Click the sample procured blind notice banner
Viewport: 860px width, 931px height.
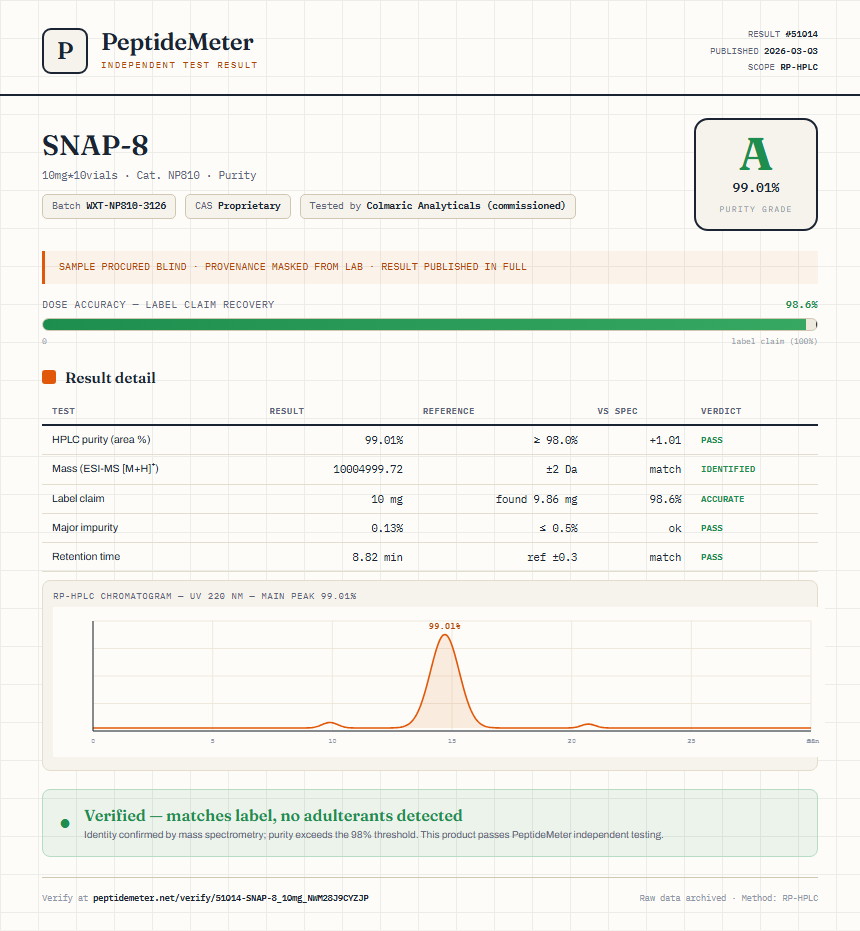pos(430,267)
